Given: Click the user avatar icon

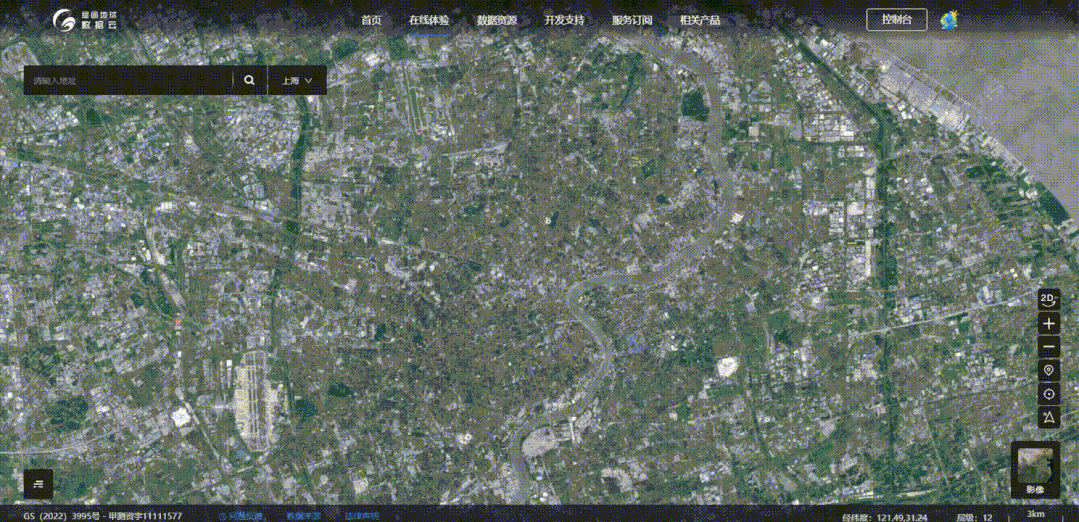Looking at the screenshot, I should [949, 20].
